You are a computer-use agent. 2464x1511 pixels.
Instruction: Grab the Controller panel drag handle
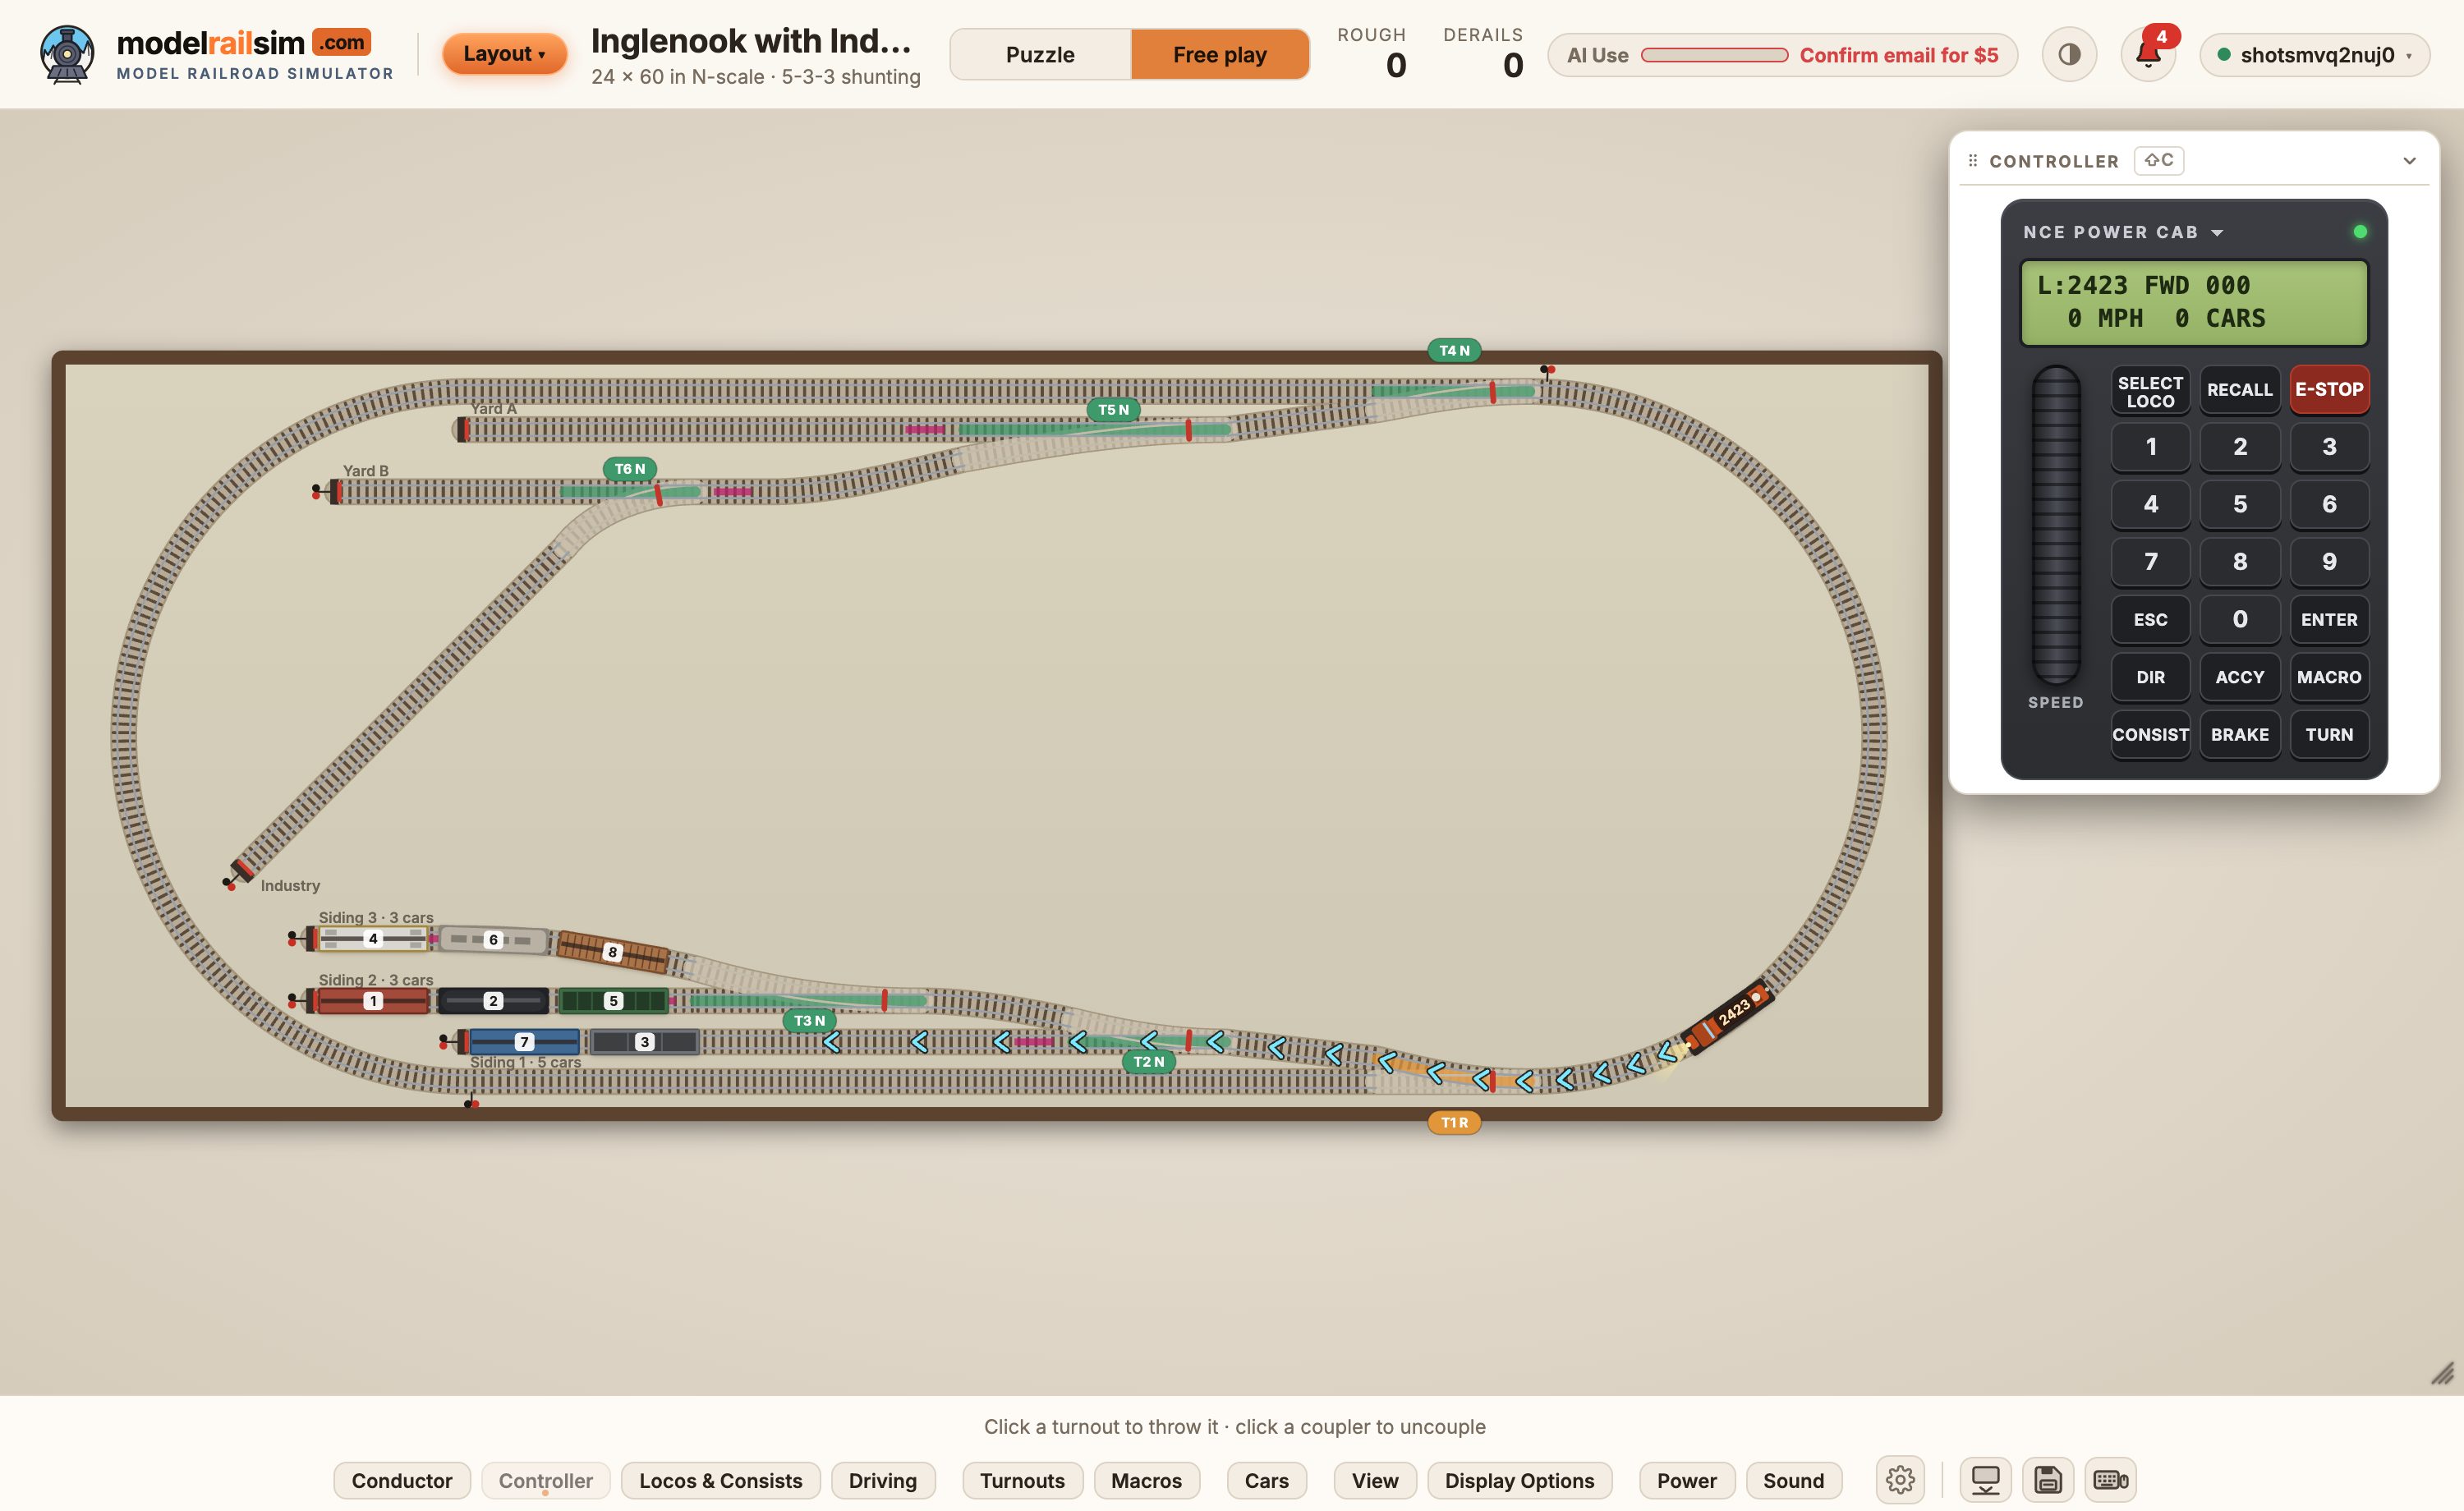coord(1972,161)
